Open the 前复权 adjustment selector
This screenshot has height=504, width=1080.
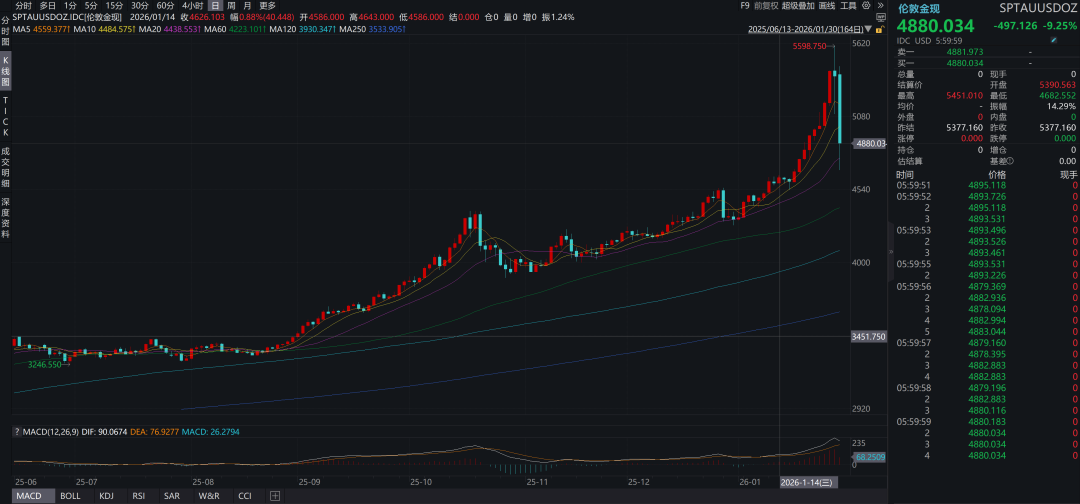tap(766, 6)
